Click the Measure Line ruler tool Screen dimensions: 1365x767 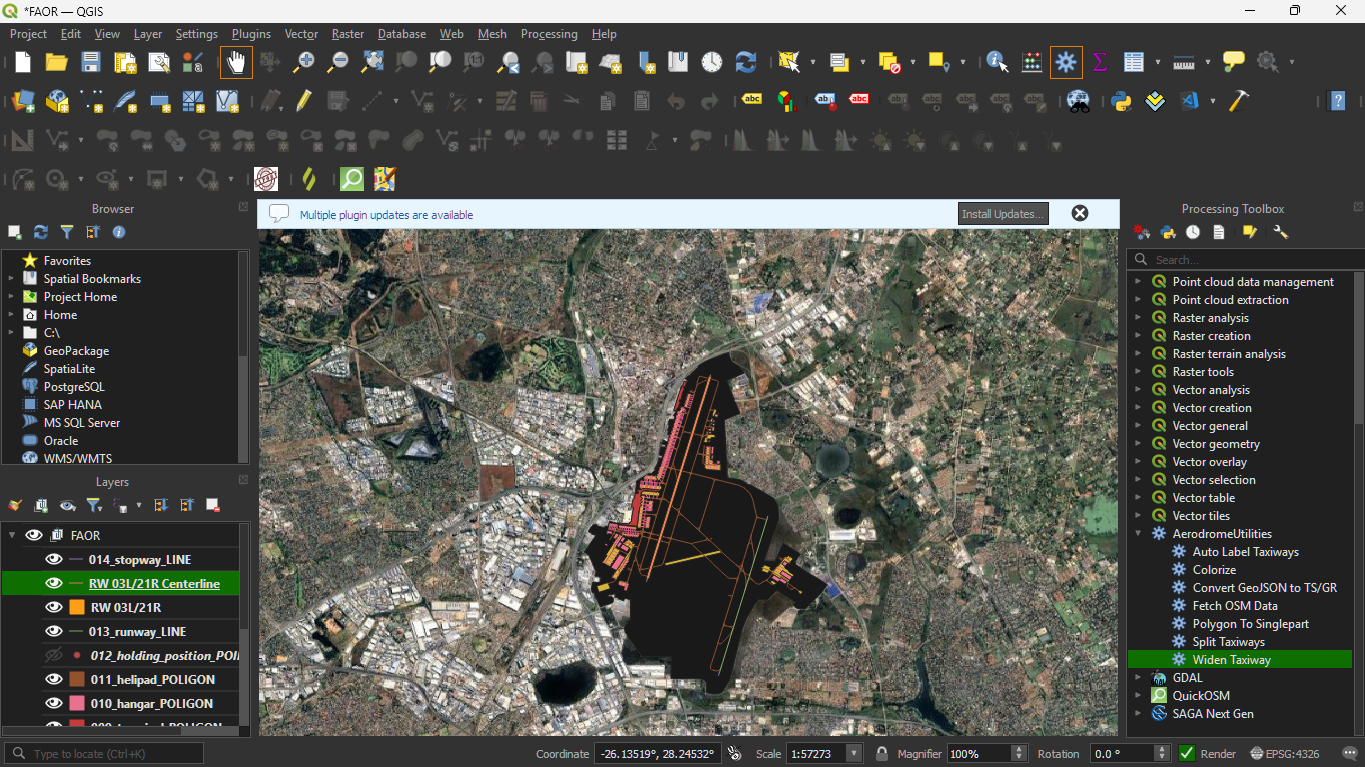point(1184,62)
